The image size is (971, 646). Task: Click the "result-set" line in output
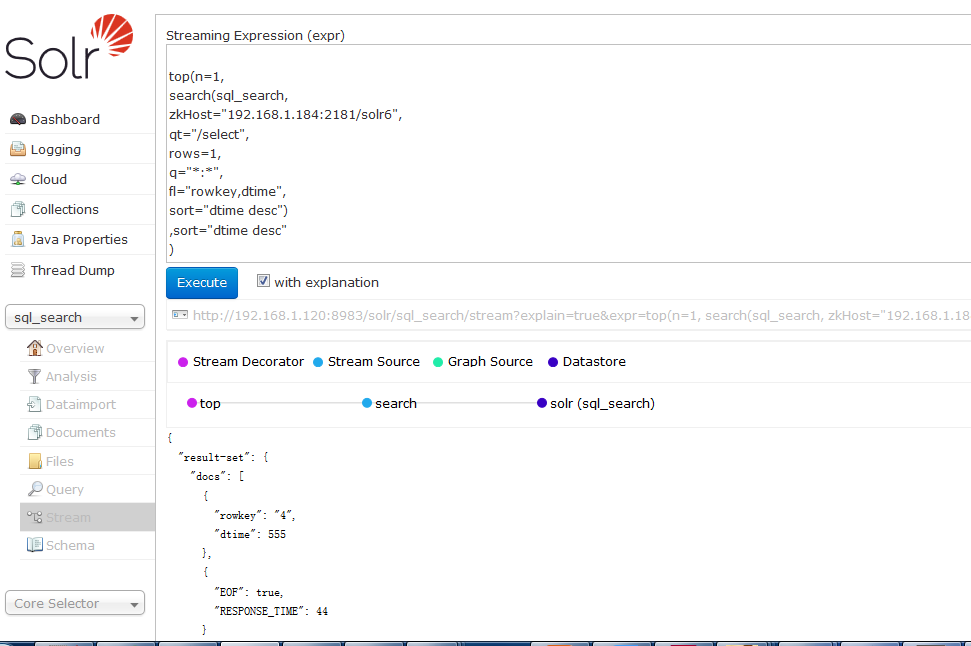pos(223,457)
